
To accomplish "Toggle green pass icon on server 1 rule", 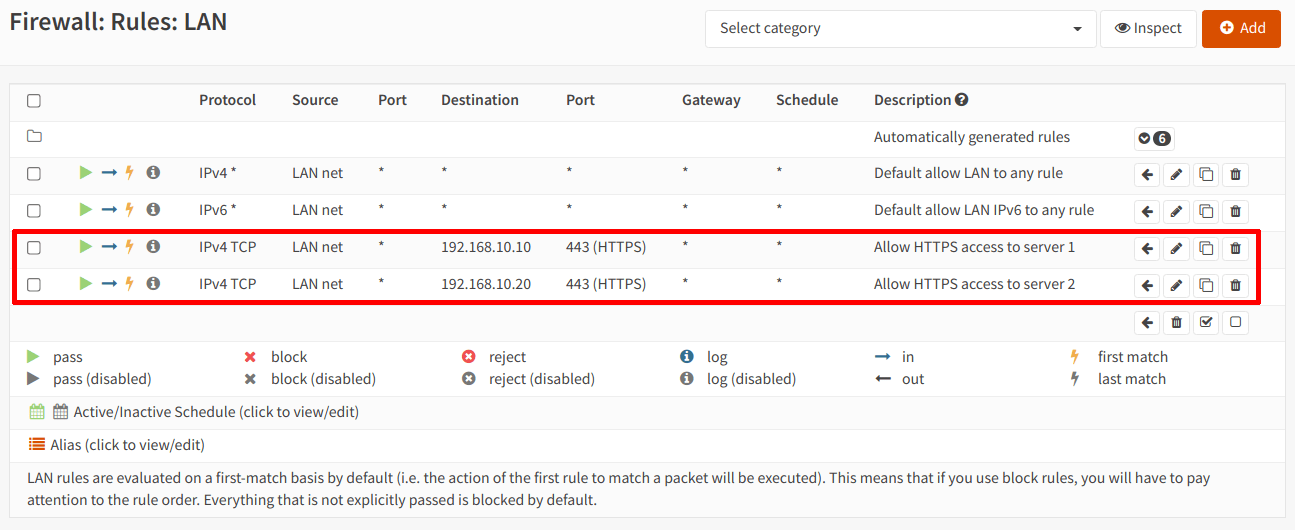I will (x=86, y=247).
